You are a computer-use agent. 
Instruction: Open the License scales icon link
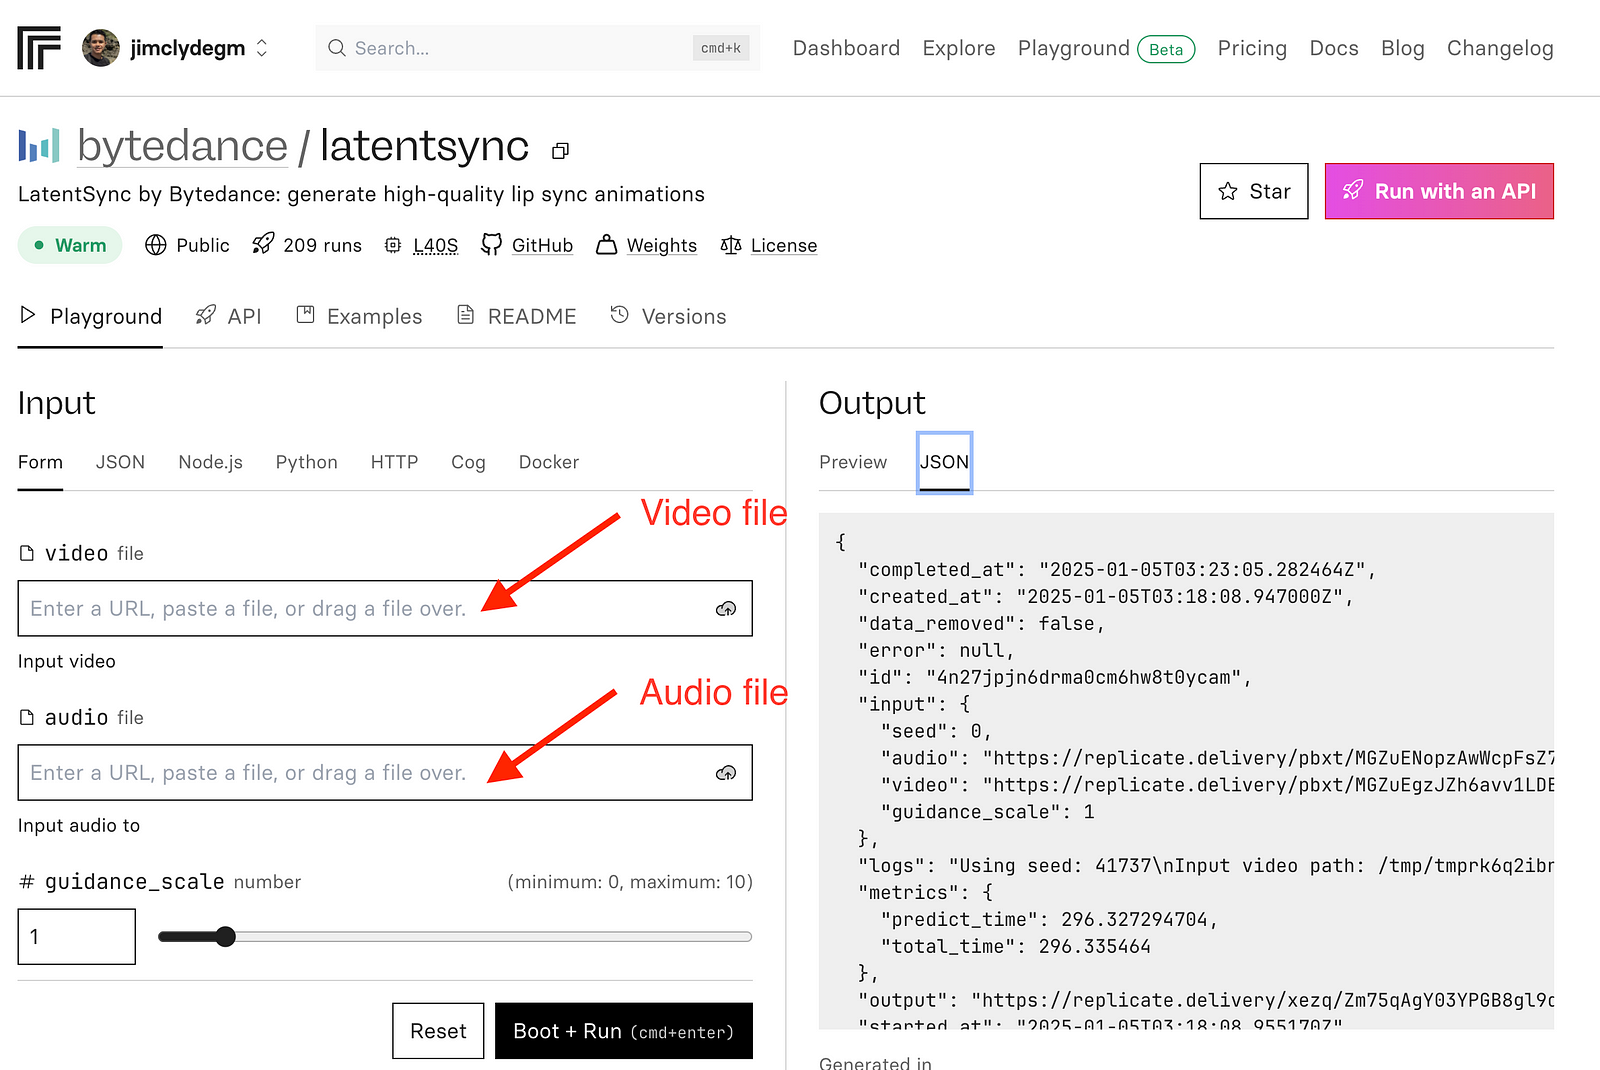click(x=732, y=245)
